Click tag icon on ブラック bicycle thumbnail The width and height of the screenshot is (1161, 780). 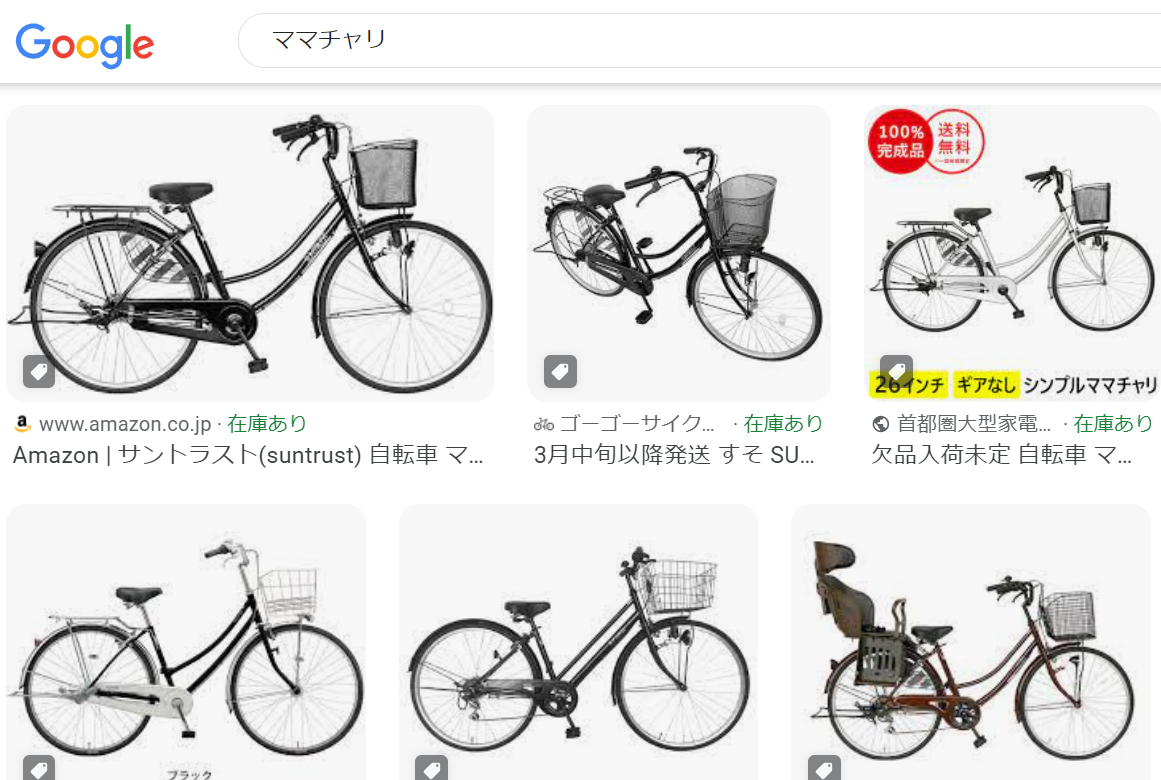39,769
